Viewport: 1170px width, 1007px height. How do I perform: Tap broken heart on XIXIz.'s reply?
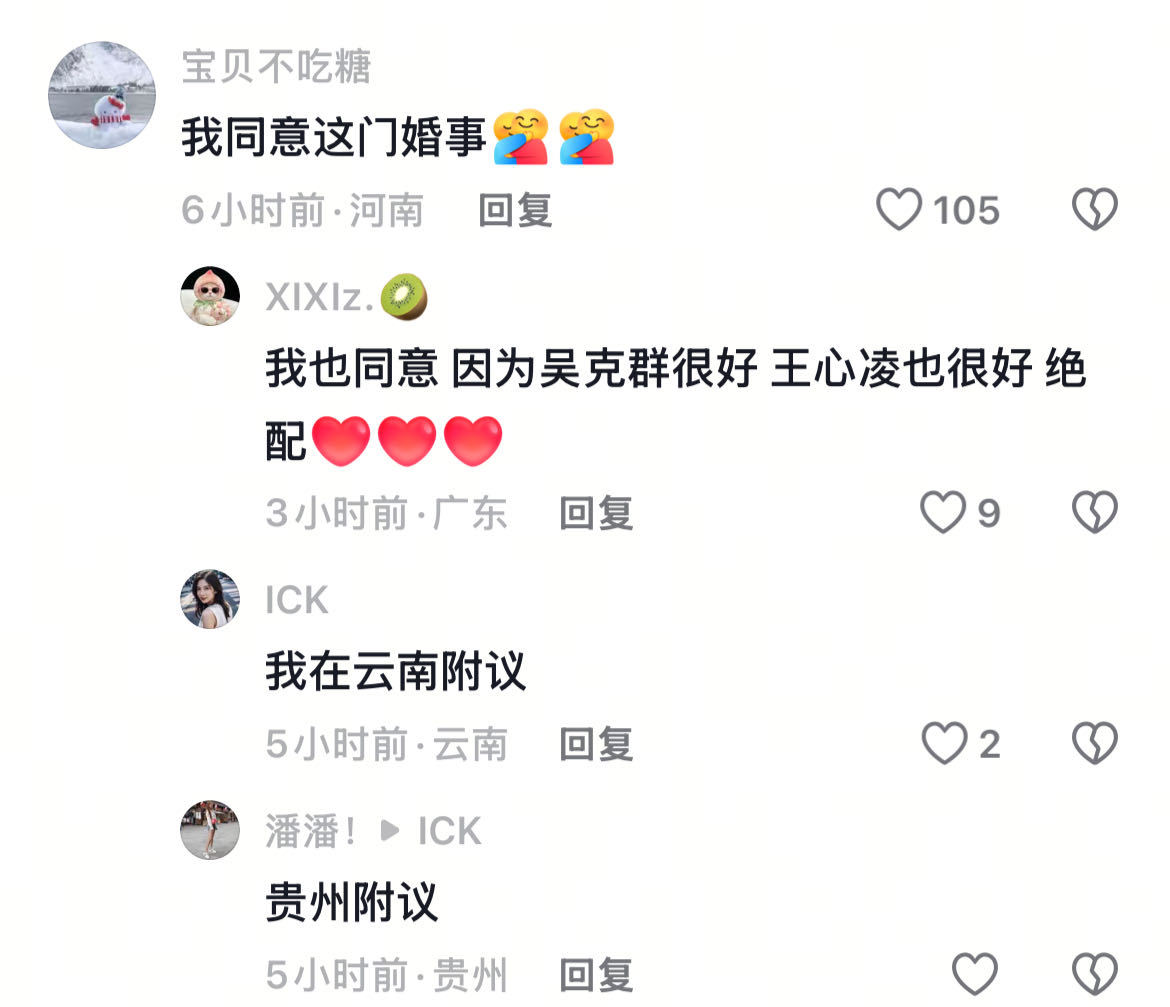click(x=1095, y=512)
